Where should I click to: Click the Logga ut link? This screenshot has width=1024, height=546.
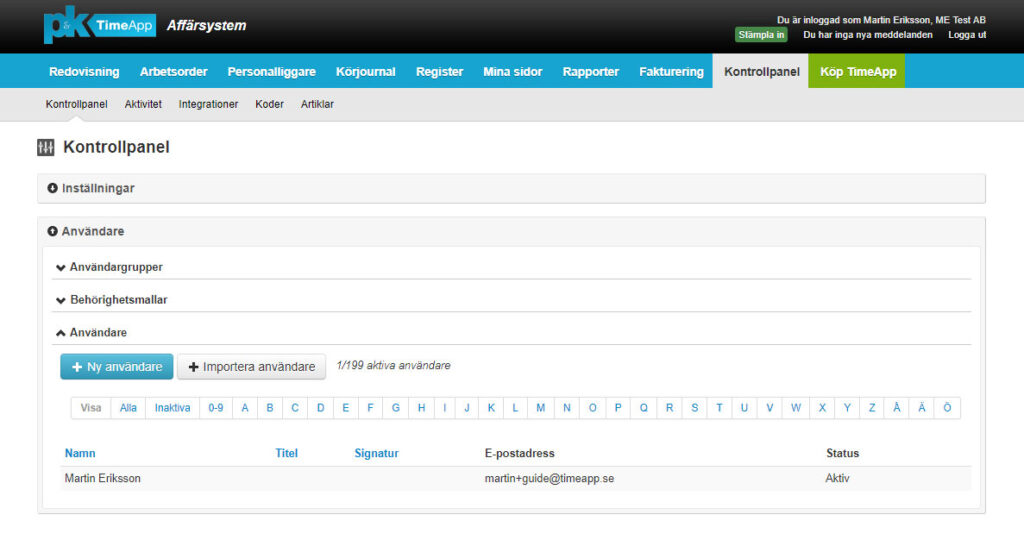click(966, 34)
